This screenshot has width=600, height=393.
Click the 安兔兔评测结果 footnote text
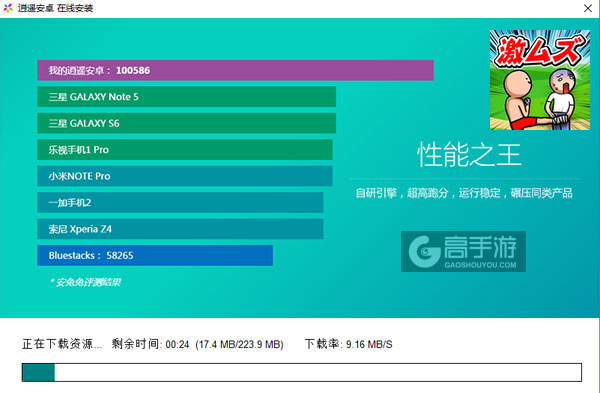[x=85, y=282]
